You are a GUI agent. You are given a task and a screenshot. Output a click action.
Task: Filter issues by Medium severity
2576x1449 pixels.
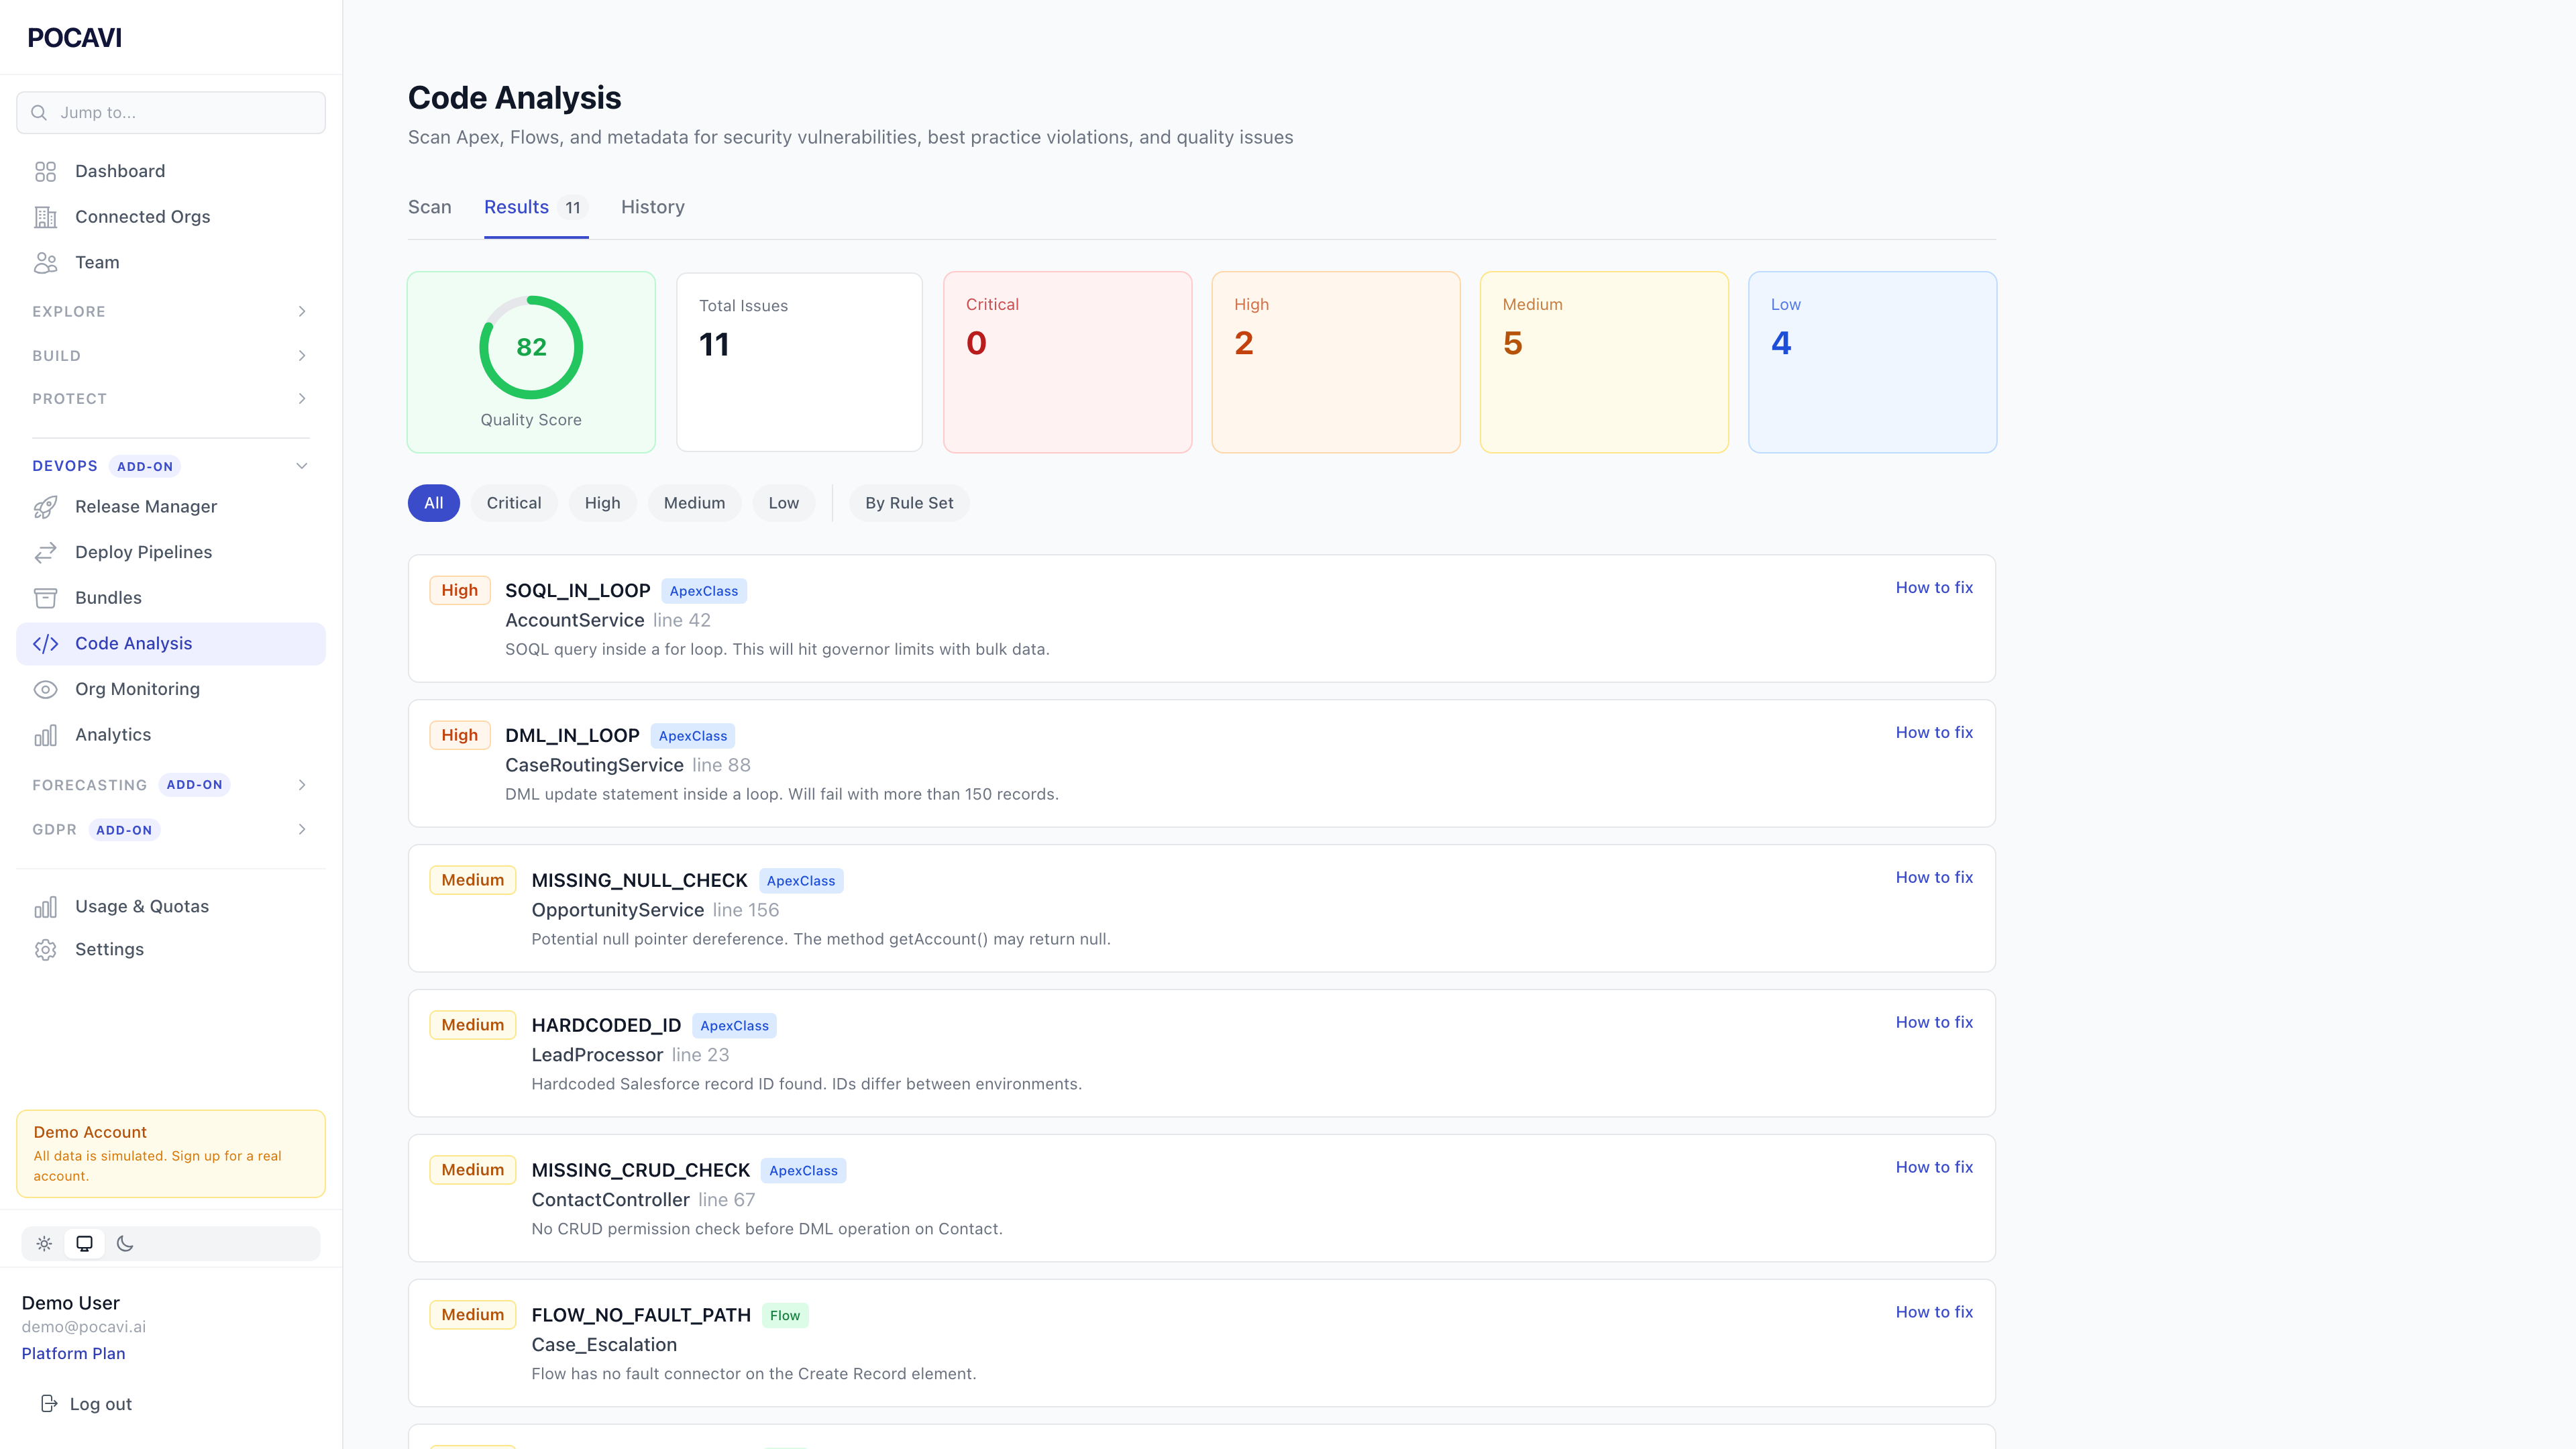pos(695,503)
